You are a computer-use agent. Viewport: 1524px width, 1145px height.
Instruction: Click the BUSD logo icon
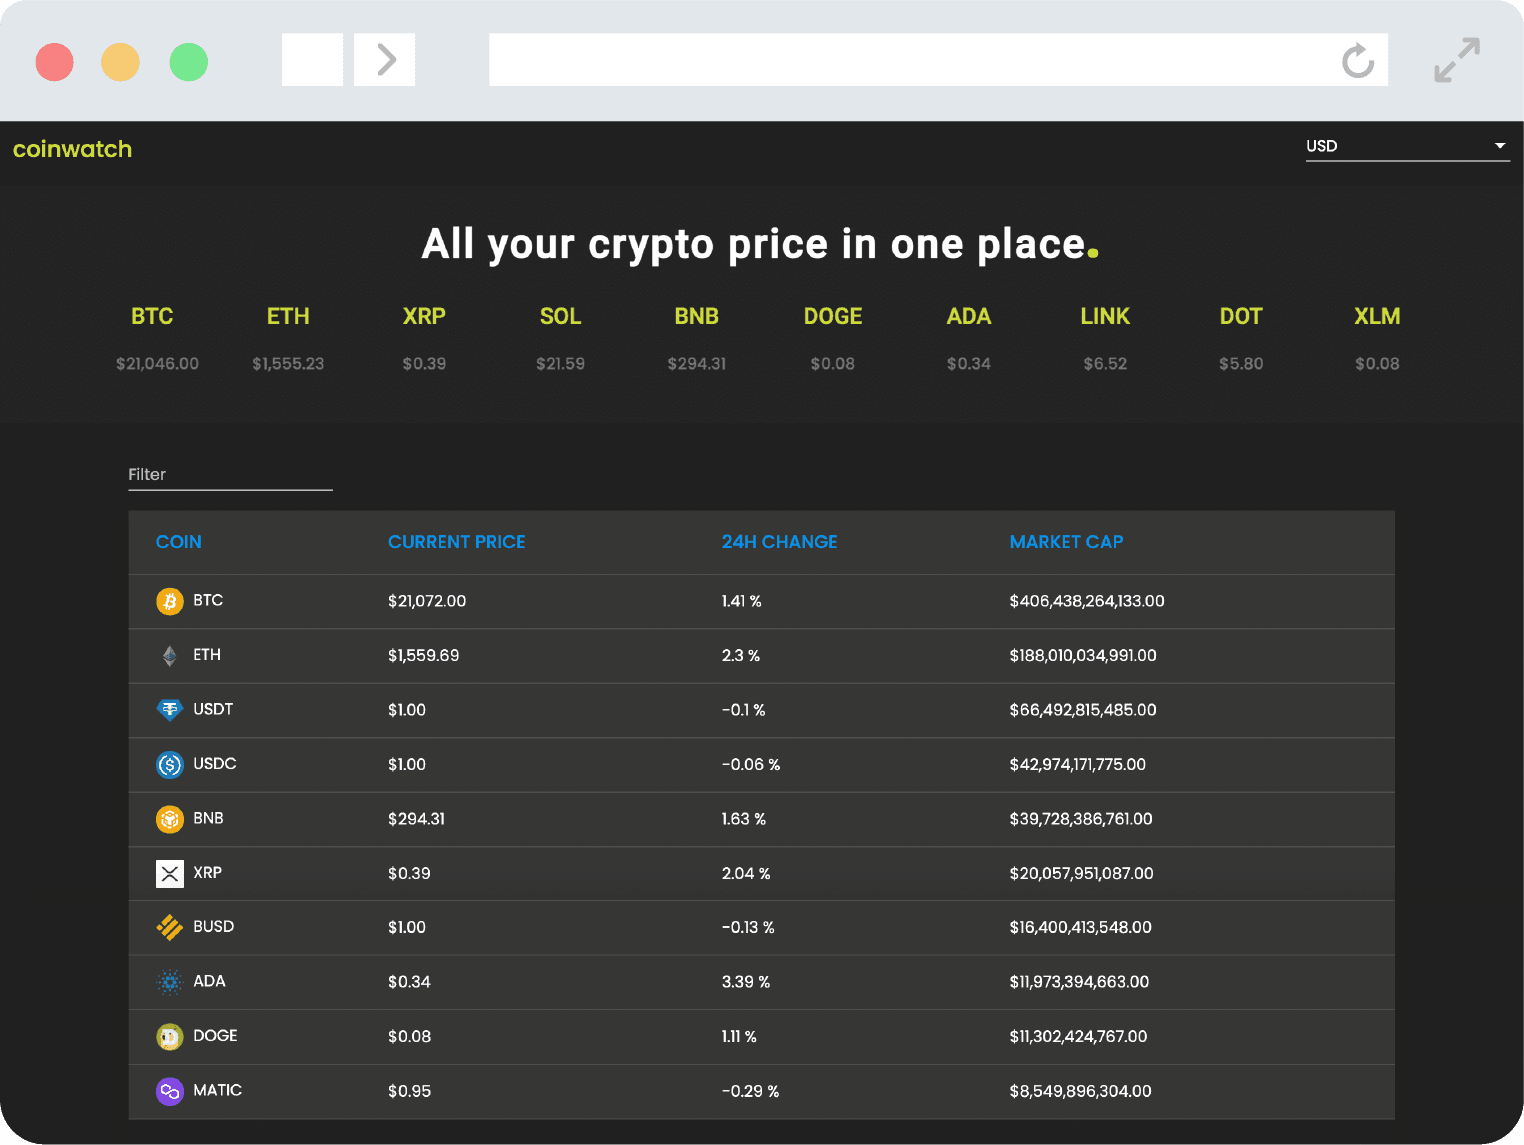coord(170,928)
